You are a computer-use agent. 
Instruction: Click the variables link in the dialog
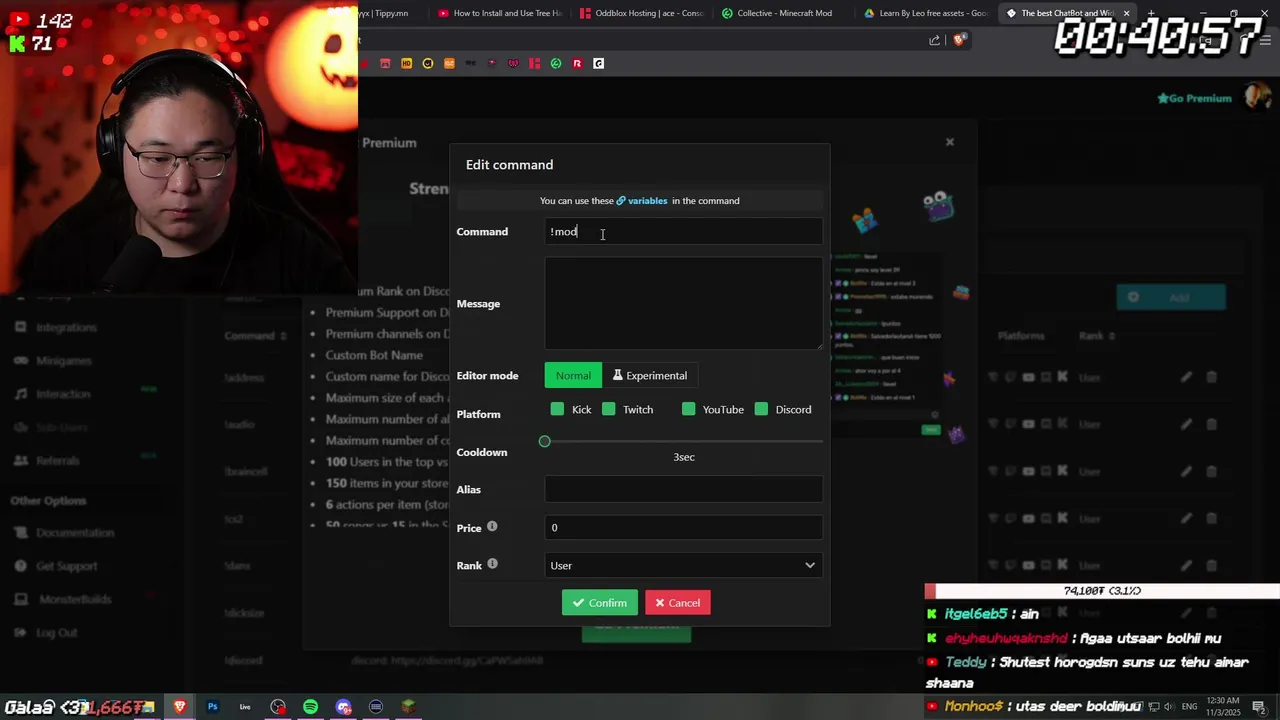pyautogui.click(x=641, y=201)
